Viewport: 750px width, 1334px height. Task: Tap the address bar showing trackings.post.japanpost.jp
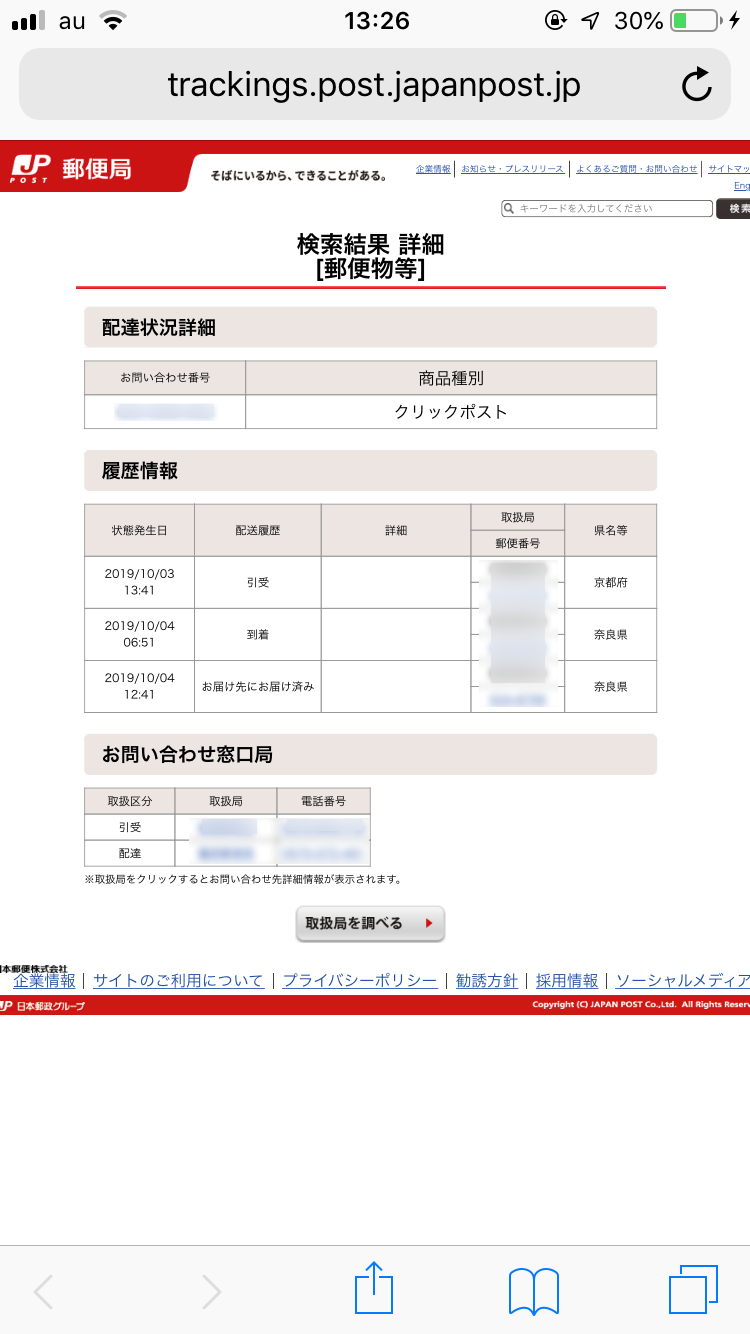(x=374, y=85)
